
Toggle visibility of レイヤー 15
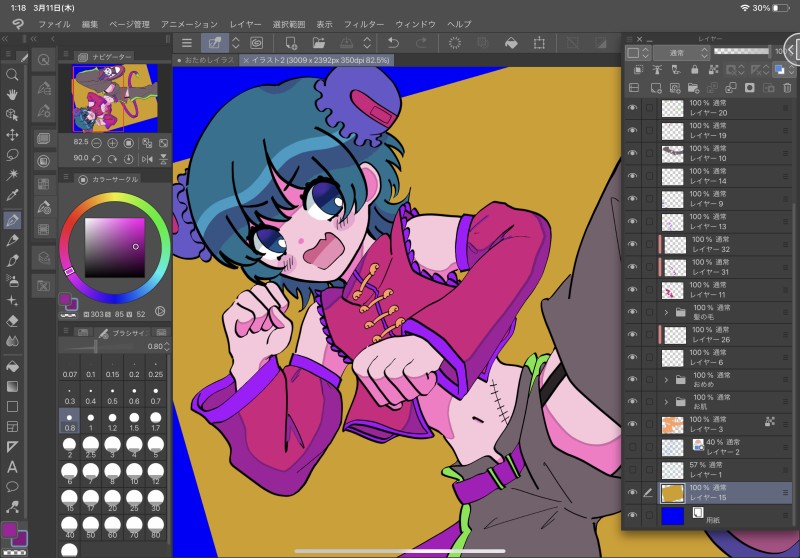tap(633, 492)
